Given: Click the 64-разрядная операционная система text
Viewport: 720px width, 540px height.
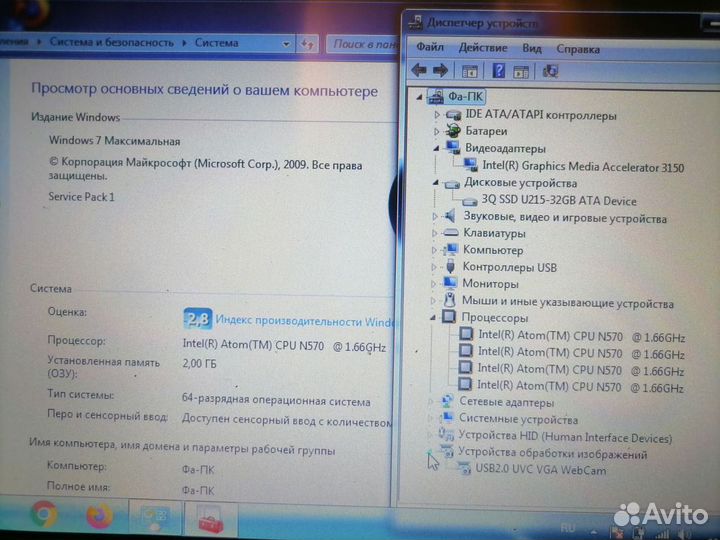Looking at the screenshot, I should (276, 400).
